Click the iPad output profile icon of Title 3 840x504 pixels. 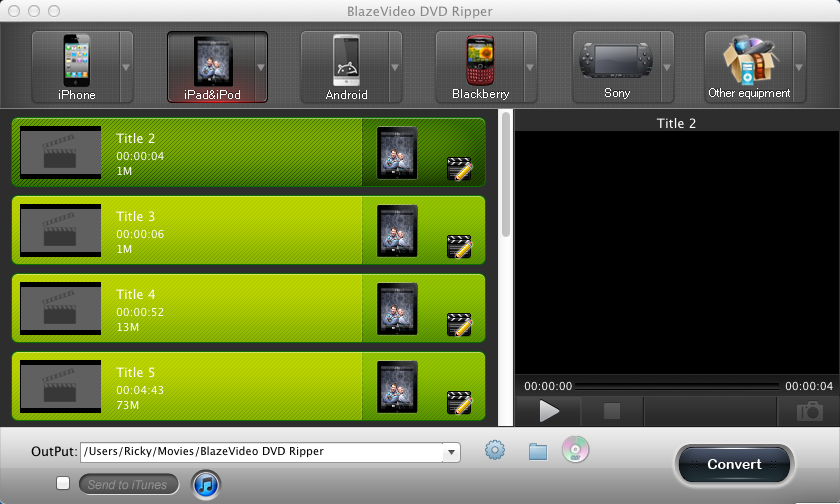coord(397,231)
